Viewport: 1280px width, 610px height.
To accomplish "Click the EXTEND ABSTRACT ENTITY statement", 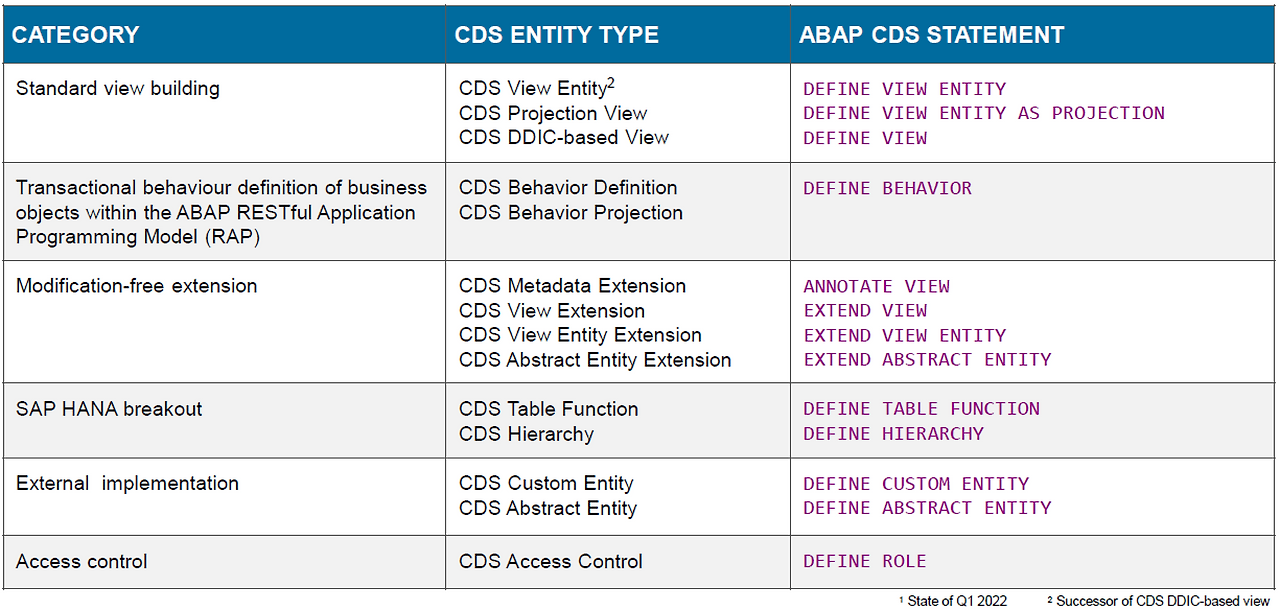I will (x=927, y=360).
